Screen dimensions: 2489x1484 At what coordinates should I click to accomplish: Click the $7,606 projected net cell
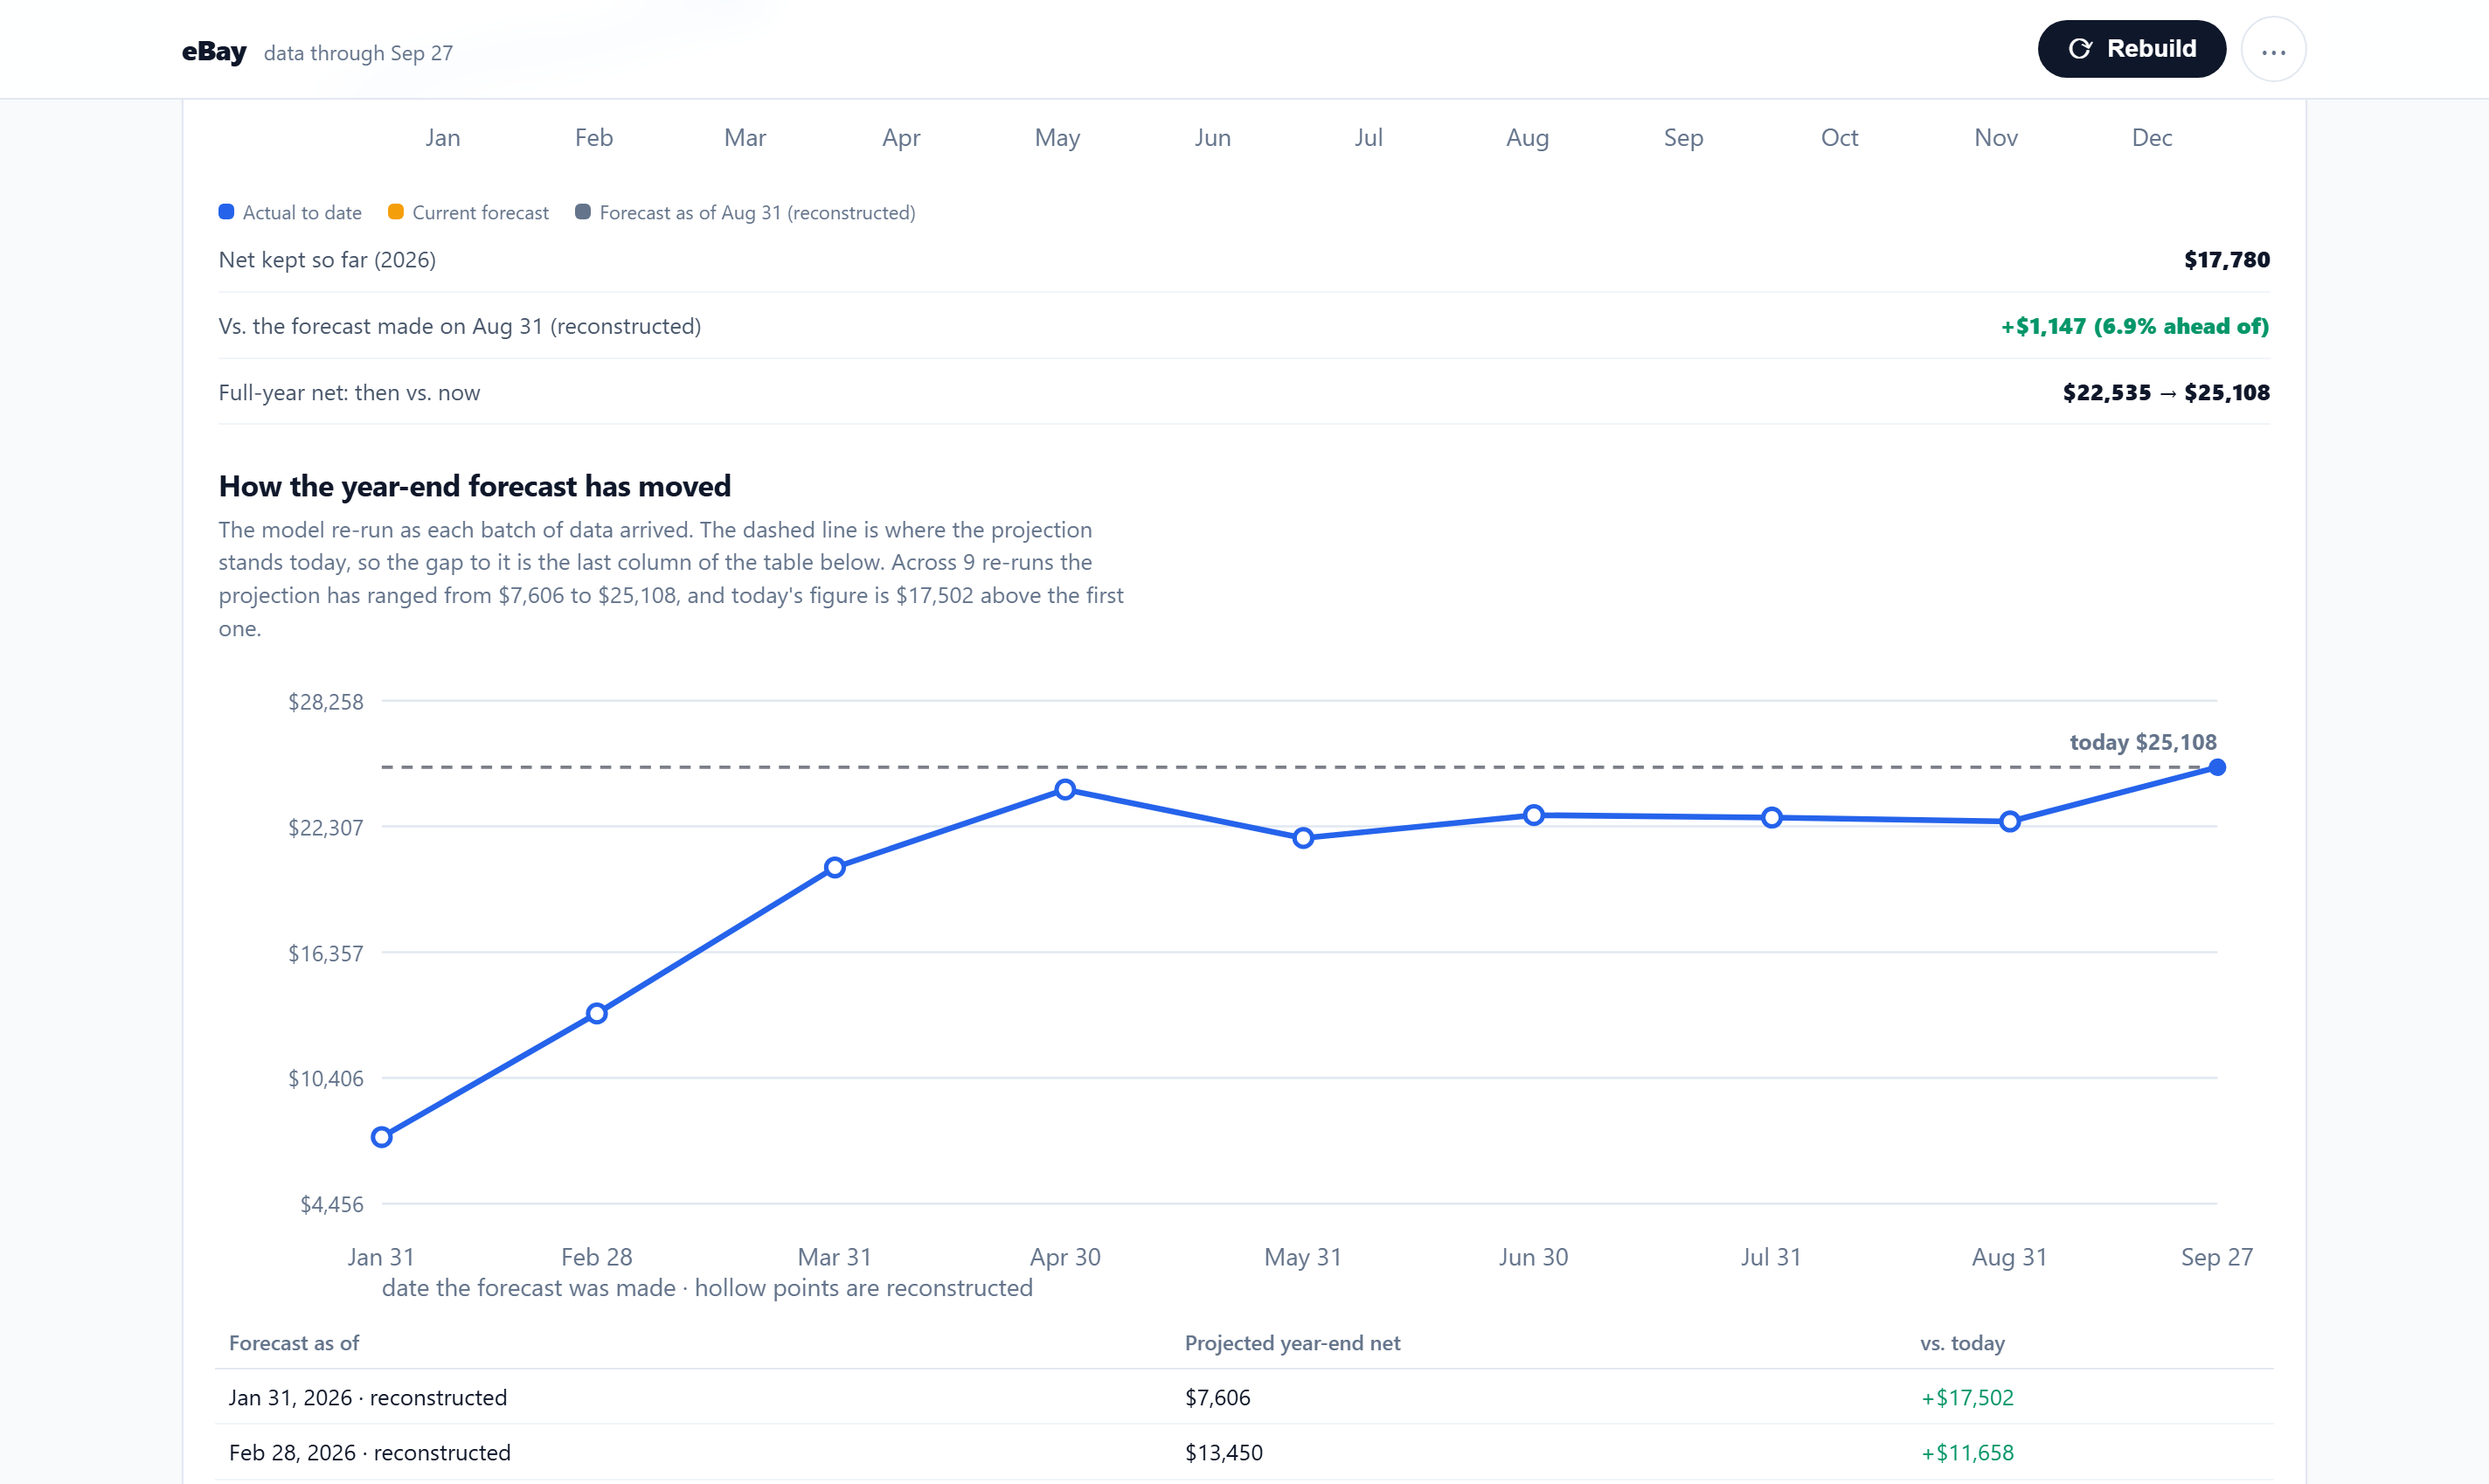pos(1217,1397)
